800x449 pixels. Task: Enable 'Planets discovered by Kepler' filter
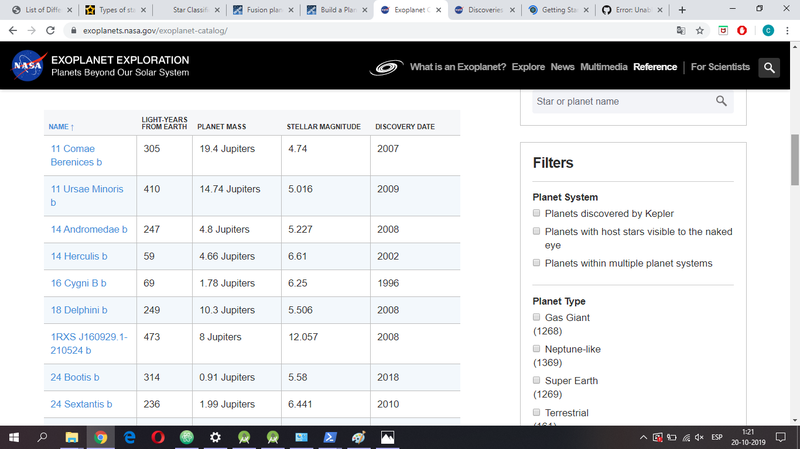tap(537, 213)
